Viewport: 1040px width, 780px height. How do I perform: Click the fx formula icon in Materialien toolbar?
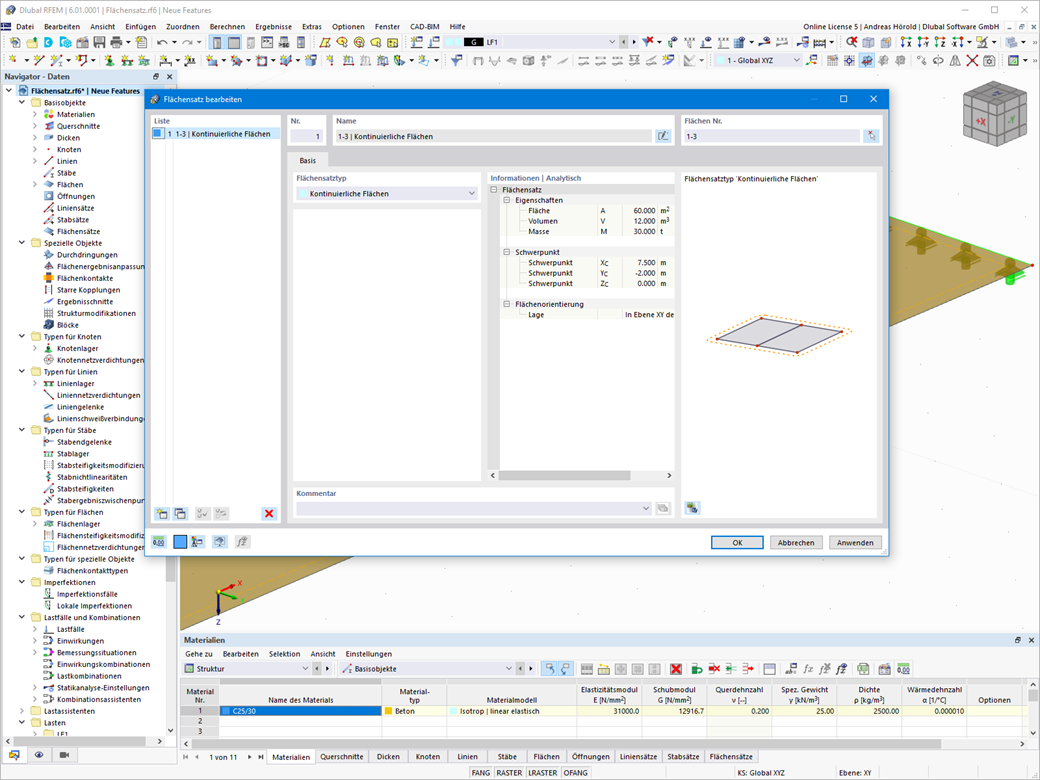(x=808, y=669)
